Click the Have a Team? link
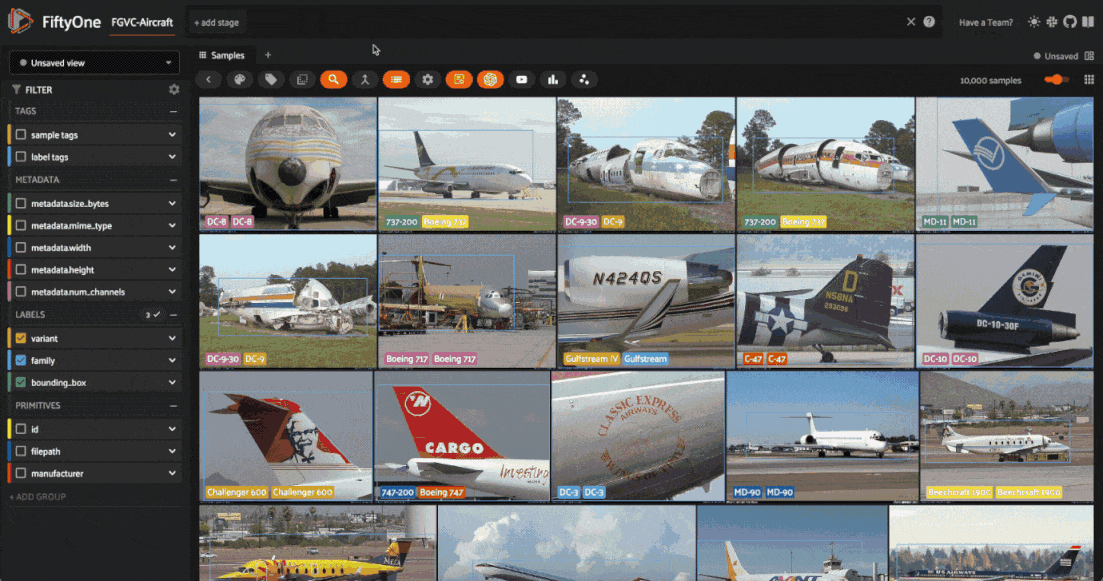 point(985,22)
